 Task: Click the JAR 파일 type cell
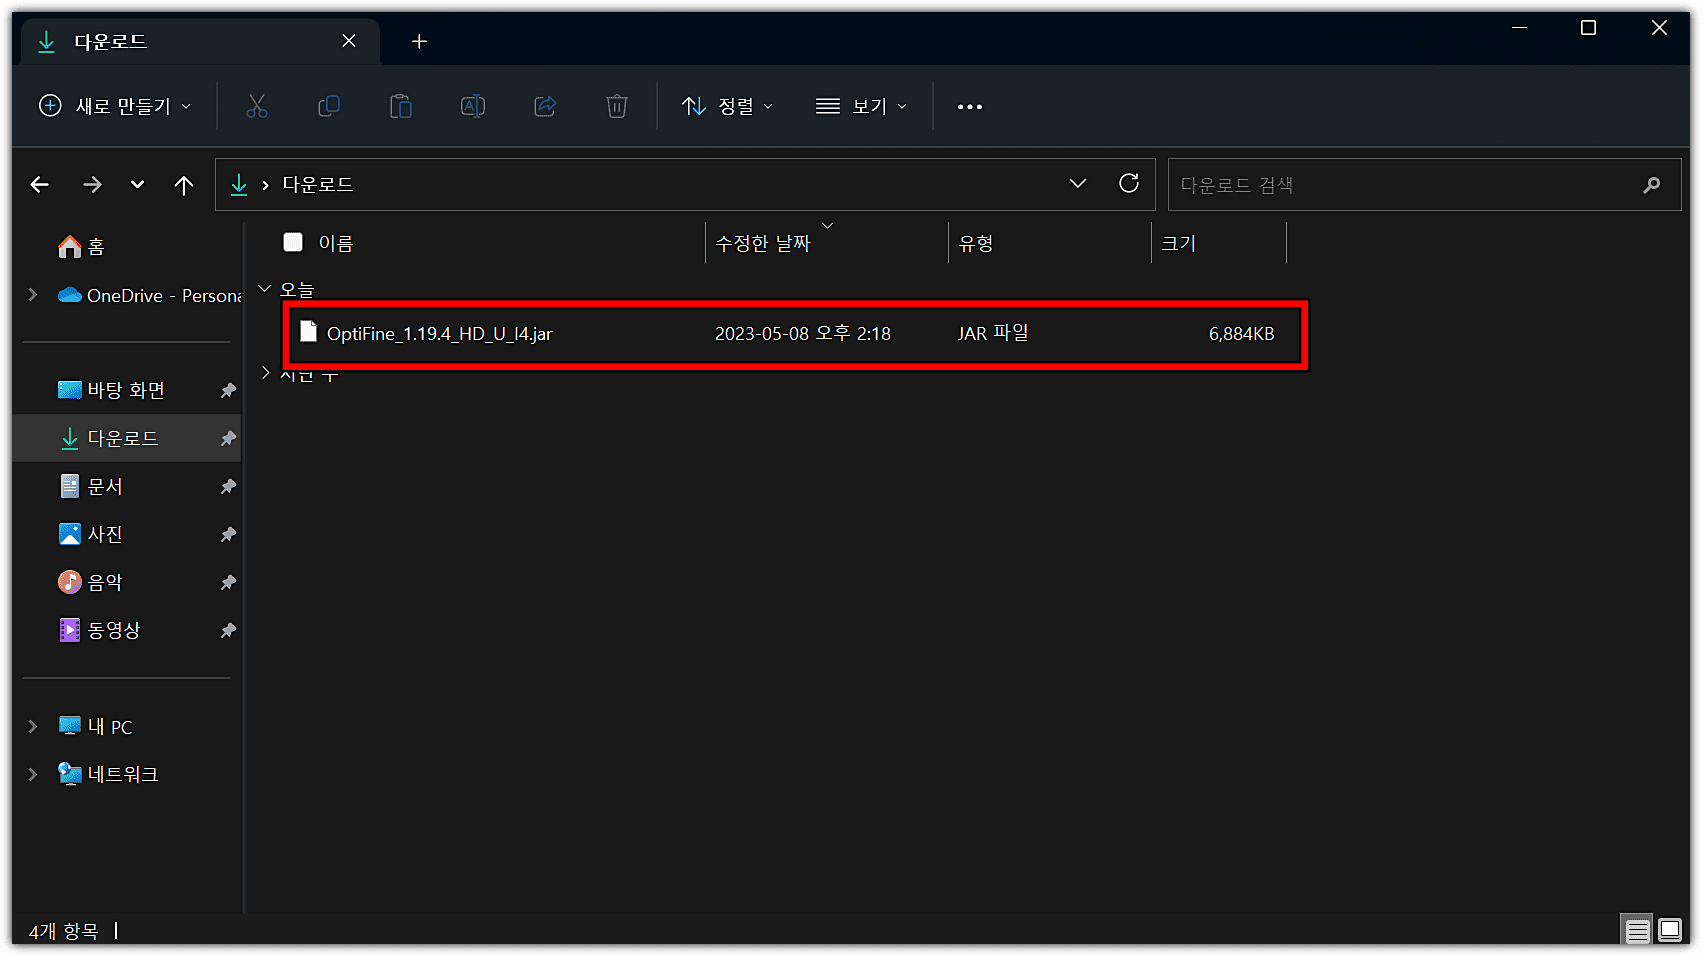click(x=992, y=333)
